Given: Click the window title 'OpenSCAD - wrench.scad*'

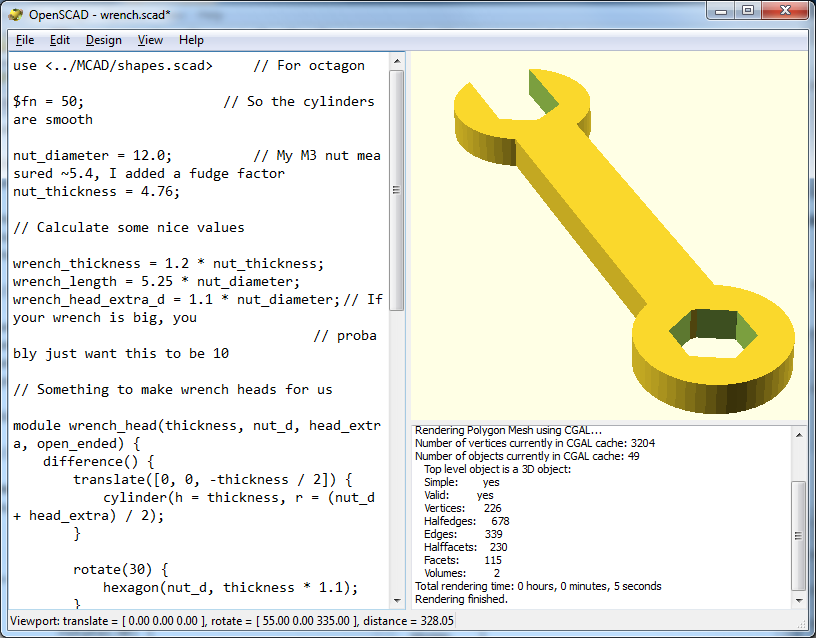Looking at the screenshot, I should pyautogui.click(x=99, y=15).
